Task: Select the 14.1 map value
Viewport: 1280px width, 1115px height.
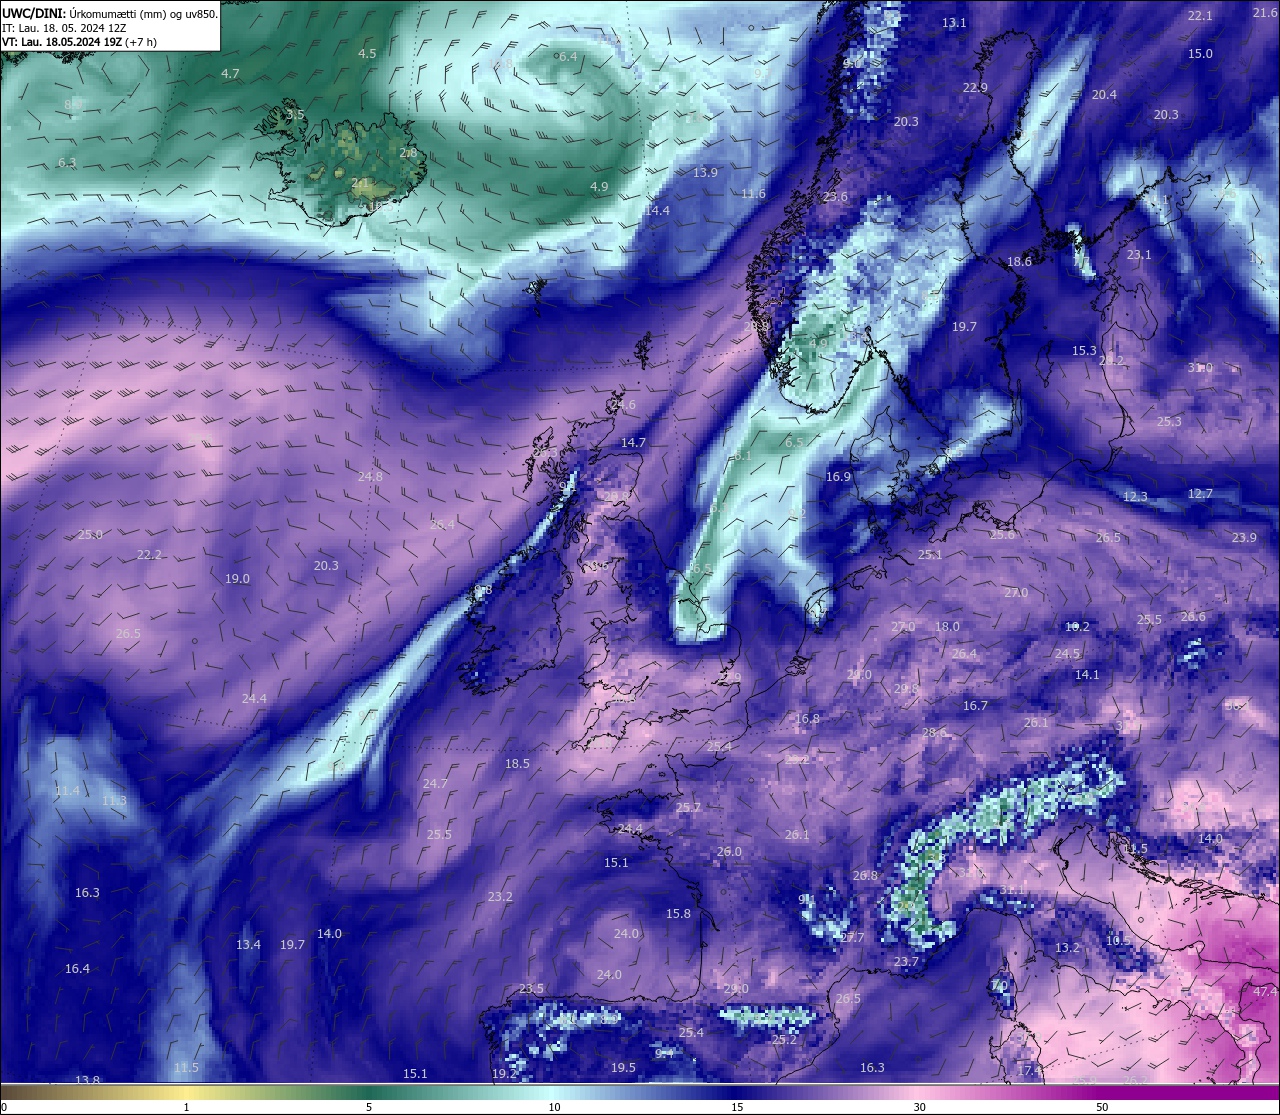Action: click(x=1087, y=675)
